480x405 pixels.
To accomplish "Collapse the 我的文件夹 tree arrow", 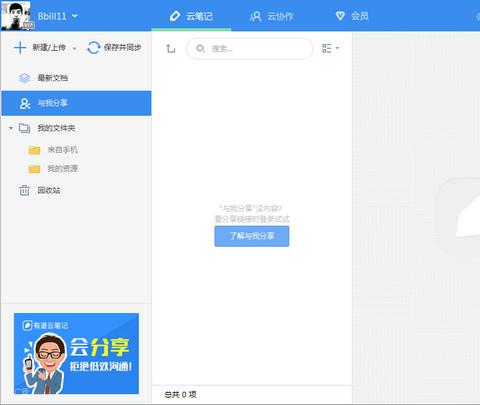I will (x=11, y=128).
